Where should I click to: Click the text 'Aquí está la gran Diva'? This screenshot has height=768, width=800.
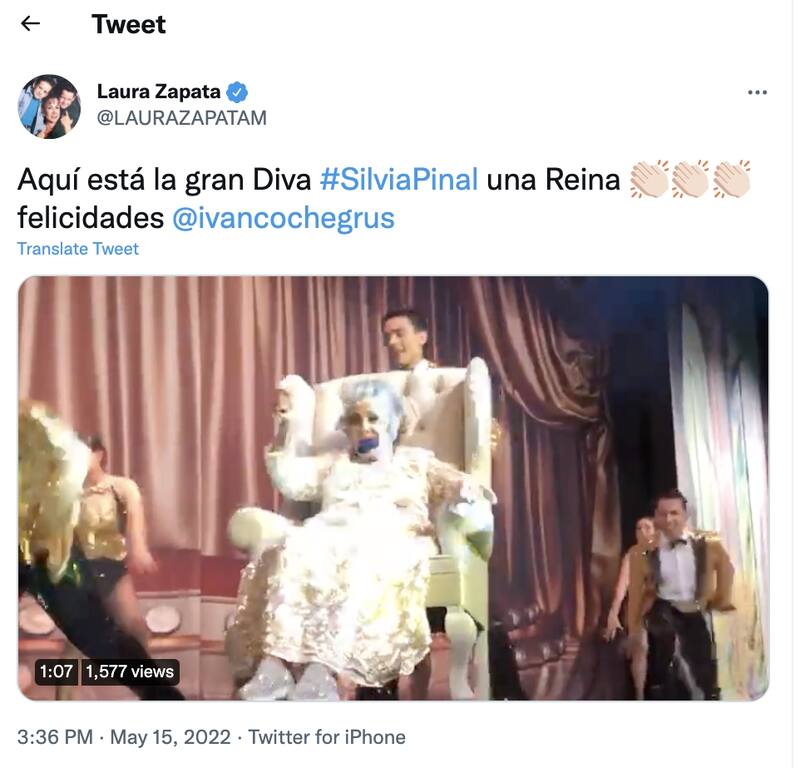164,181
